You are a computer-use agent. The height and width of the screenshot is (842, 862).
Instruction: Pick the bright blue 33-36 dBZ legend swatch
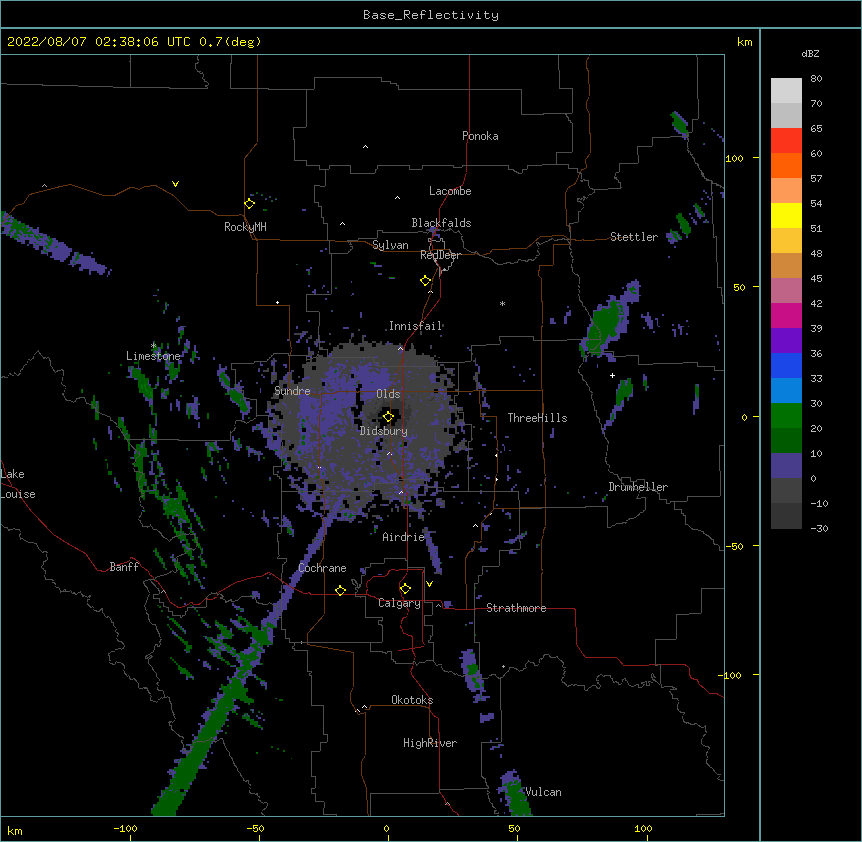click(x=786, y=365)
